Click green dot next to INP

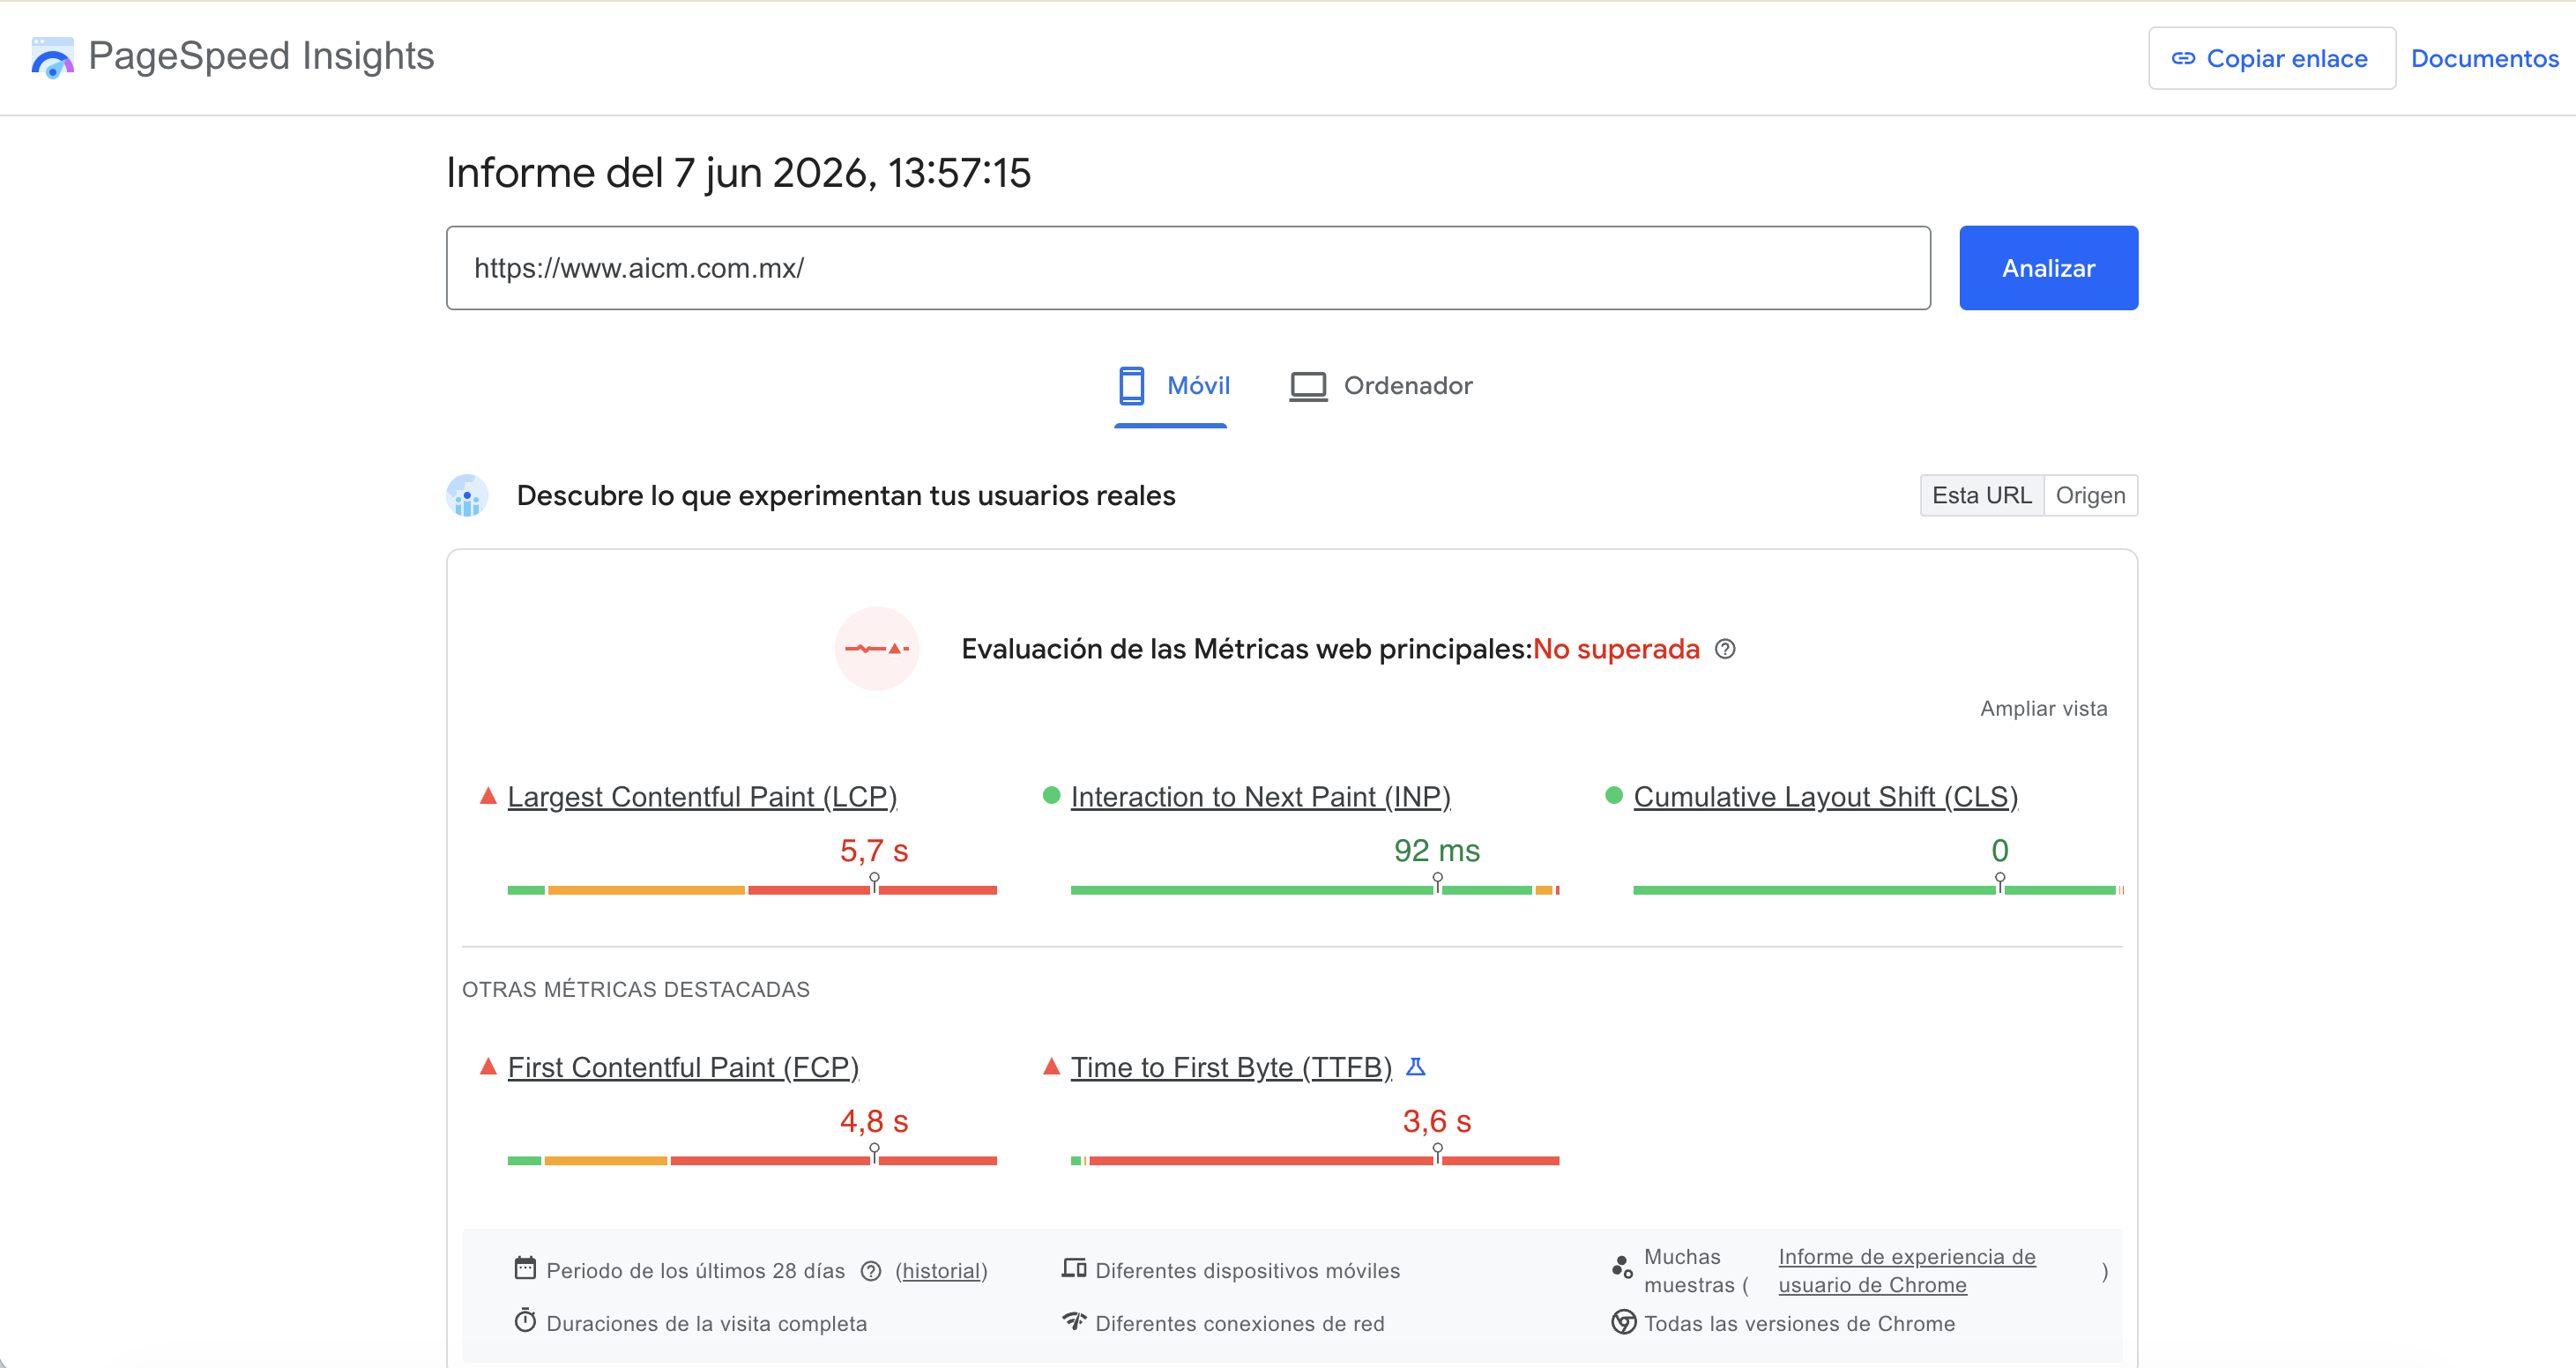point(1051,795)
